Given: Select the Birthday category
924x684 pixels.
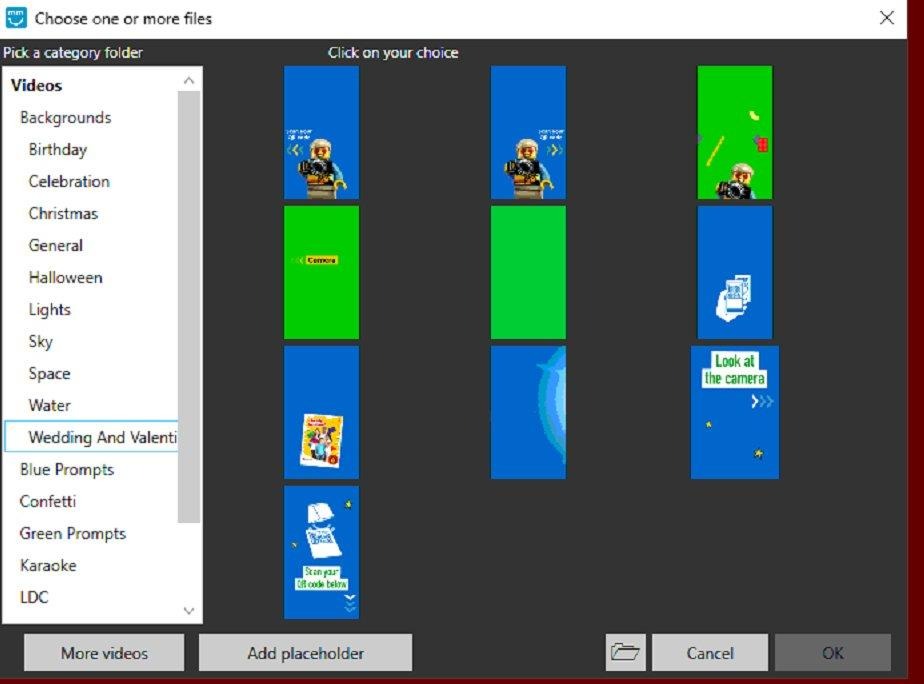Looking at the screenshot, I should (x=58, y=150).
